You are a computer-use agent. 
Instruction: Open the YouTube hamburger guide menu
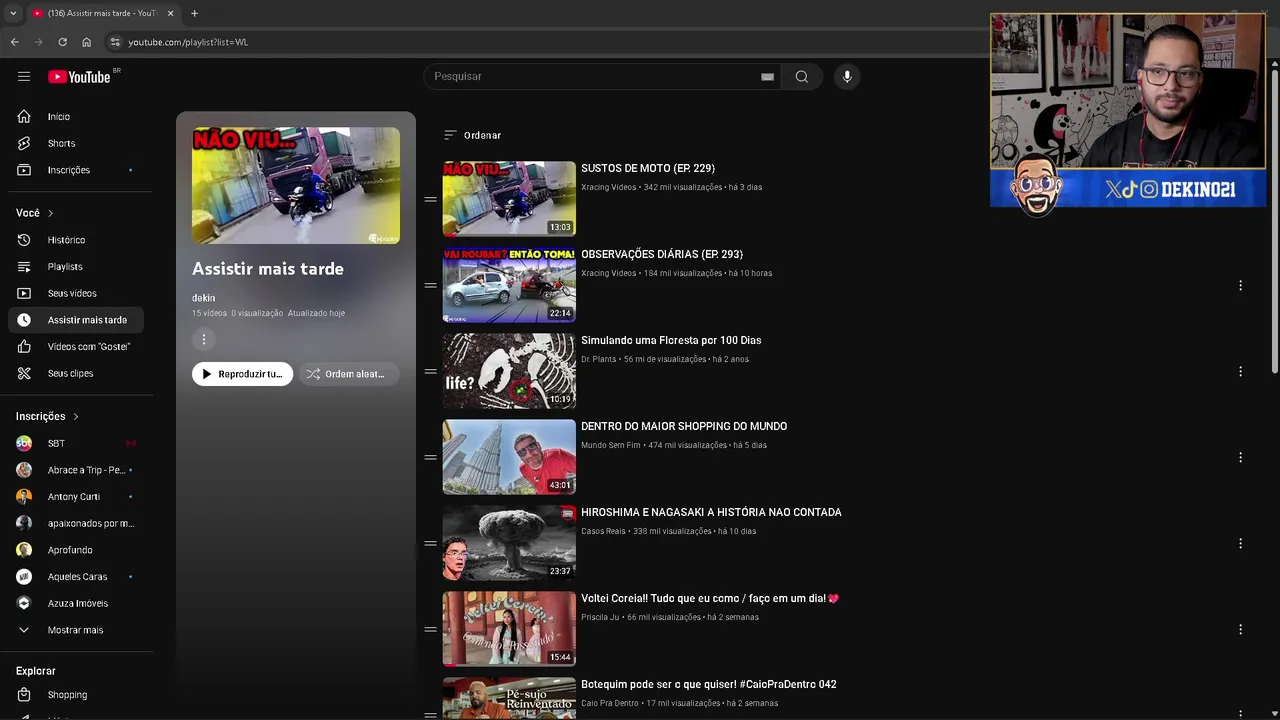pyautogui.click(x=24, y=76)
